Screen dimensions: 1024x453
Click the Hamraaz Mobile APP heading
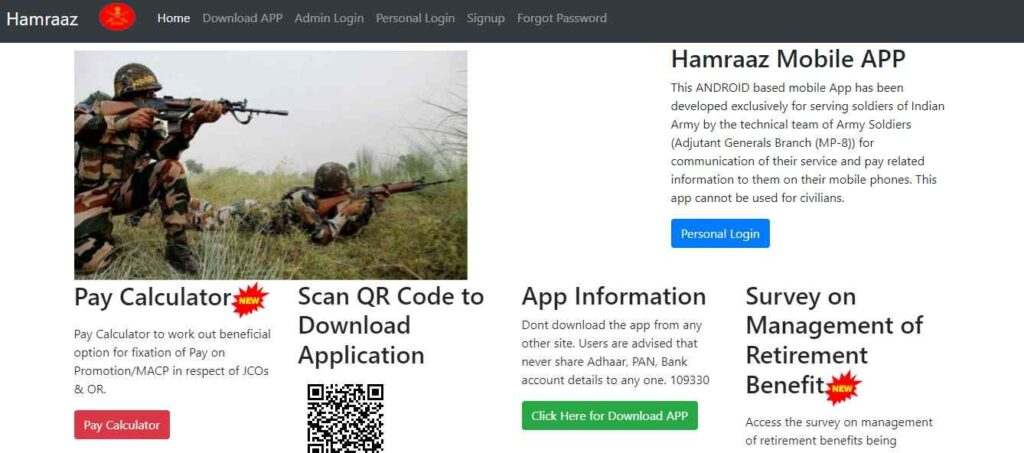(x=788, y=59)
